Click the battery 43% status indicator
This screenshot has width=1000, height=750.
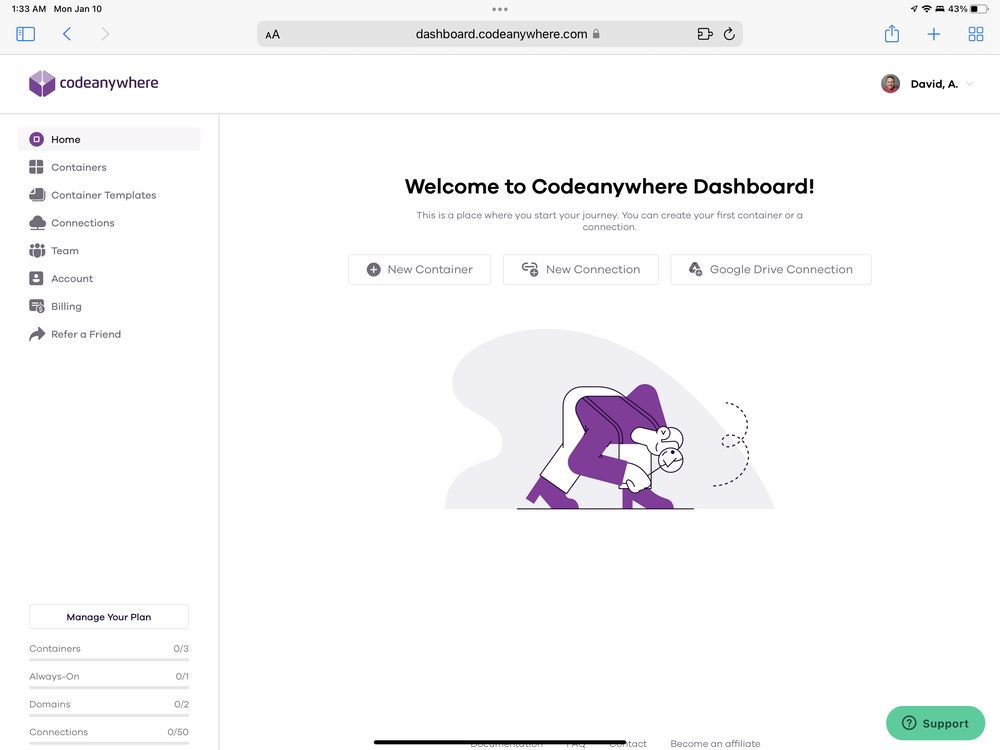967,9
